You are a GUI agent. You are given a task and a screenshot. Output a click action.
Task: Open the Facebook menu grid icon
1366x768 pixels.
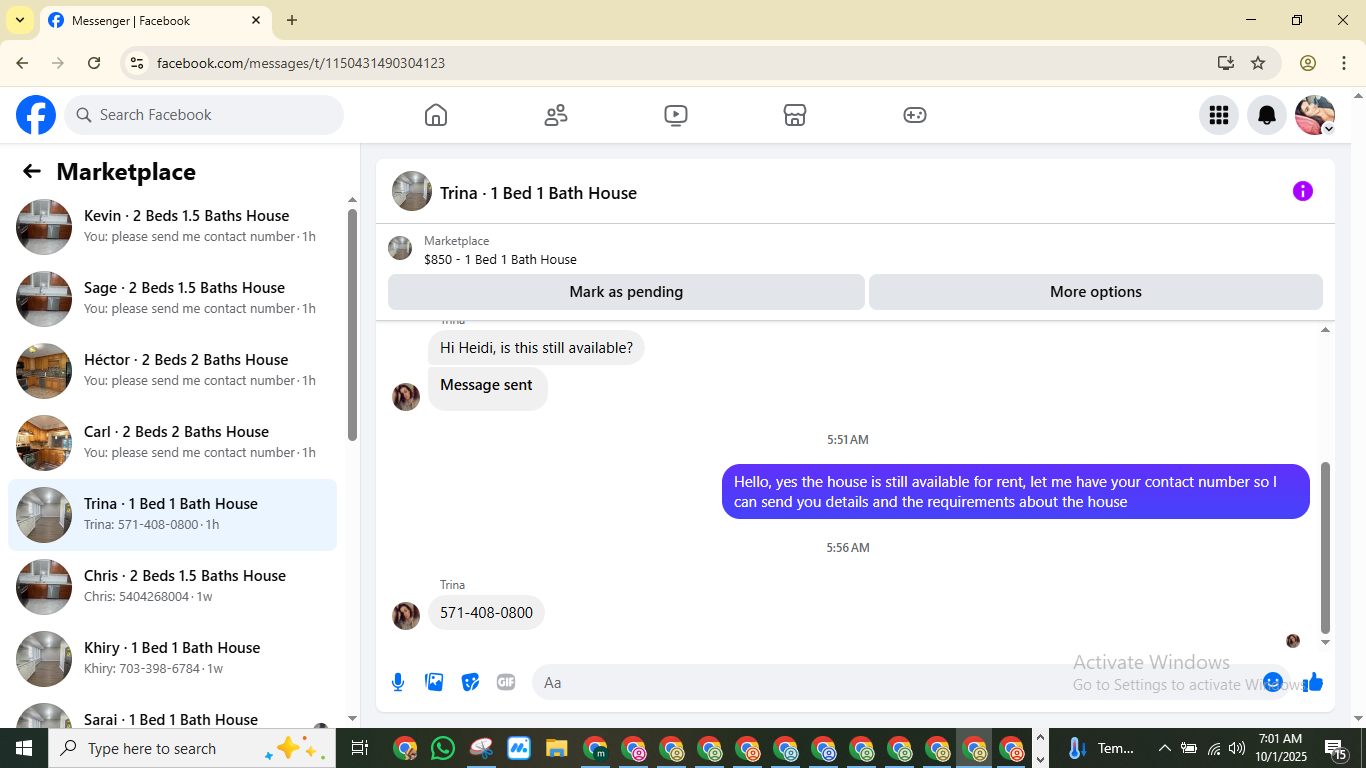tap(1218, 115)
